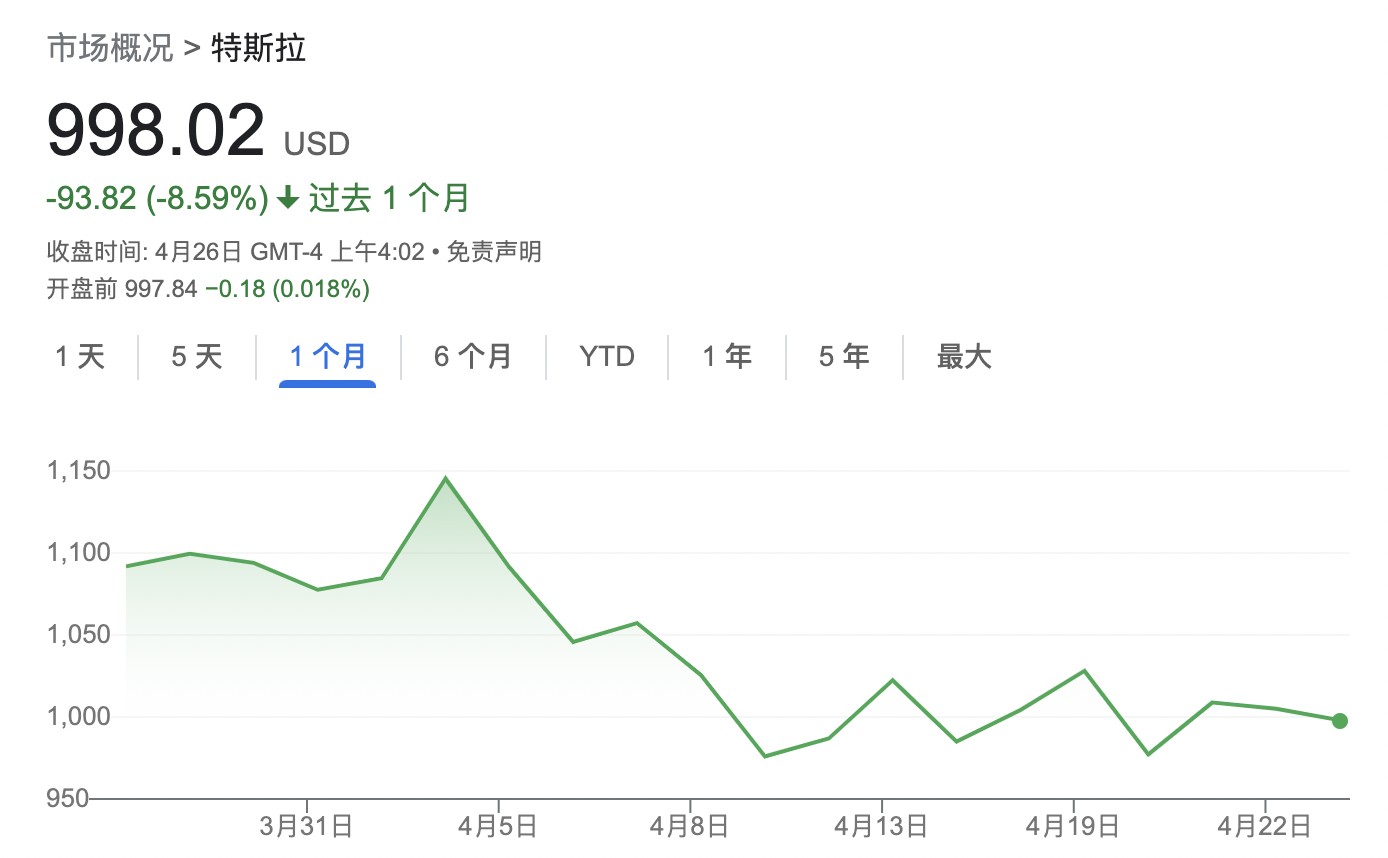Click the -93.82 (-8.59%) change text
Viewport: 1388px width, 858px height.
[157, 199]
